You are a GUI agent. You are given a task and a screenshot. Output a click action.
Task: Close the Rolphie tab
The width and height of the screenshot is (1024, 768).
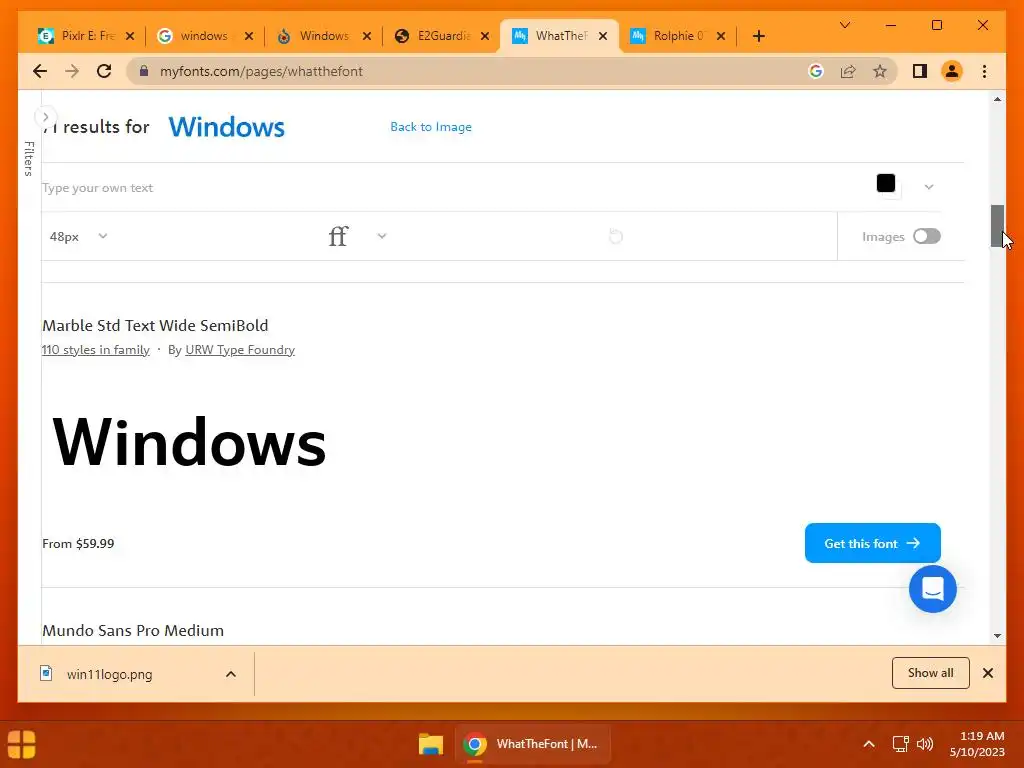721,36
